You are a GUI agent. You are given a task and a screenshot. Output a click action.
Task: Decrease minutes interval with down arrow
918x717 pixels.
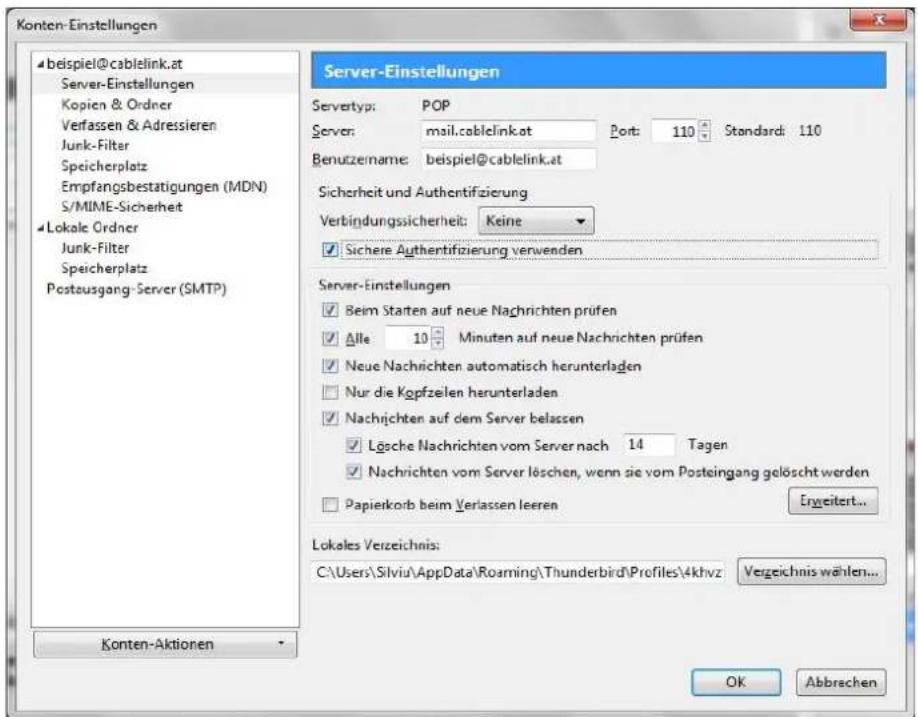437,343
